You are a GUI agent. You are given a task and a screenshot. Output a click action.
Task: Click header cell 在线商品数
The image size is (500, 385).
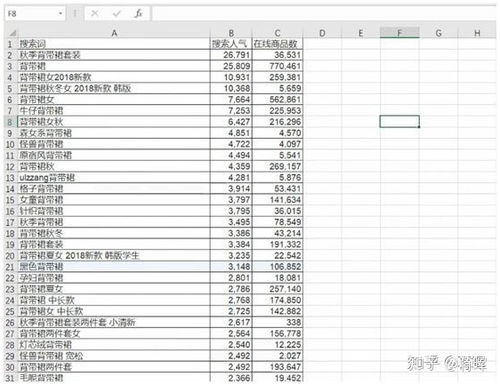[277, 44]
